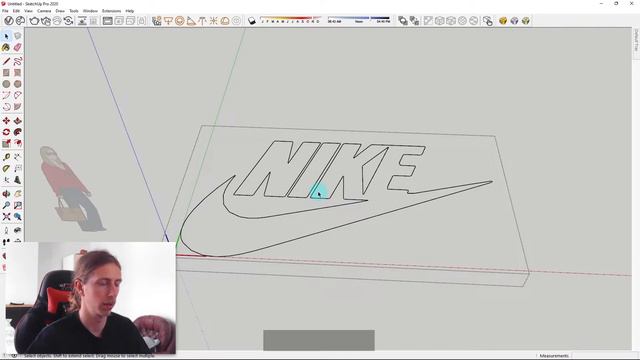This screenshot has width=640, height=360.
Task: Pick the Rotated Rectangle tool
Action: click(18, 73)
